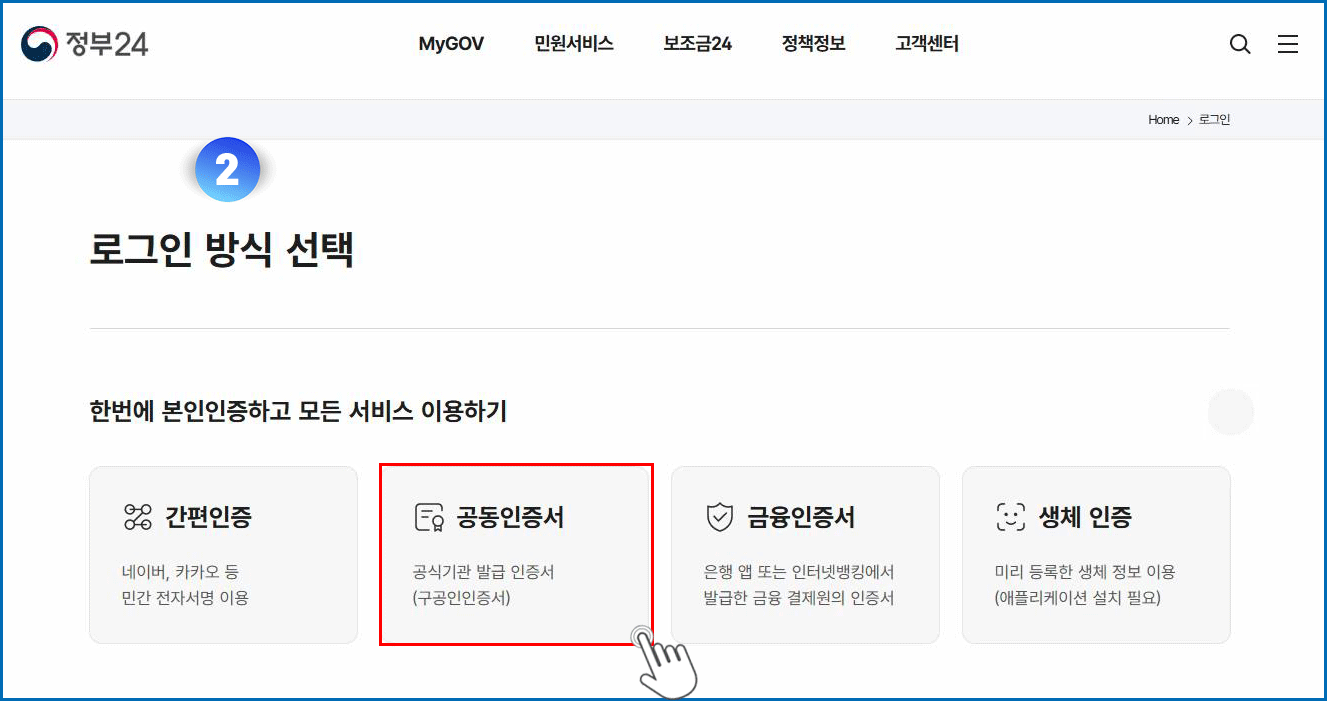Open the hamburger menu icon
This screenshot has width=1327, height=701.
[1288, 44]
